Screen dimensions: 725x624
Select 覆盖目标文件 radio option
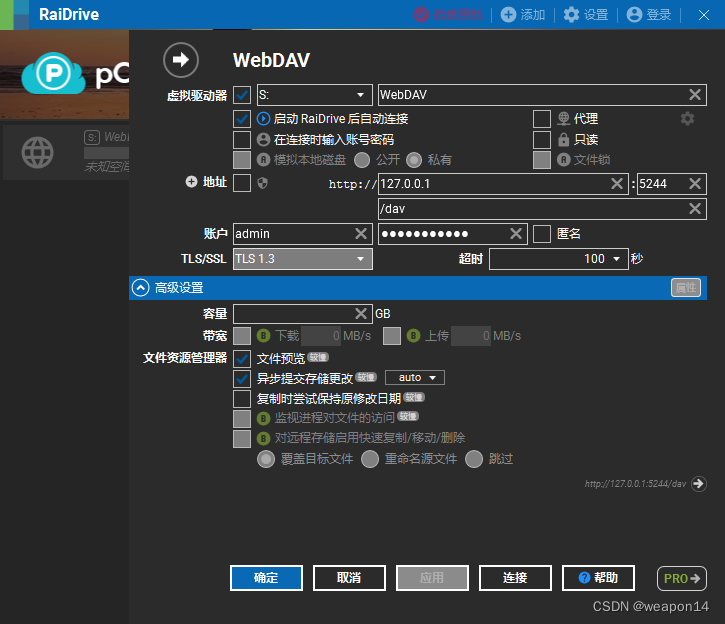266,459
